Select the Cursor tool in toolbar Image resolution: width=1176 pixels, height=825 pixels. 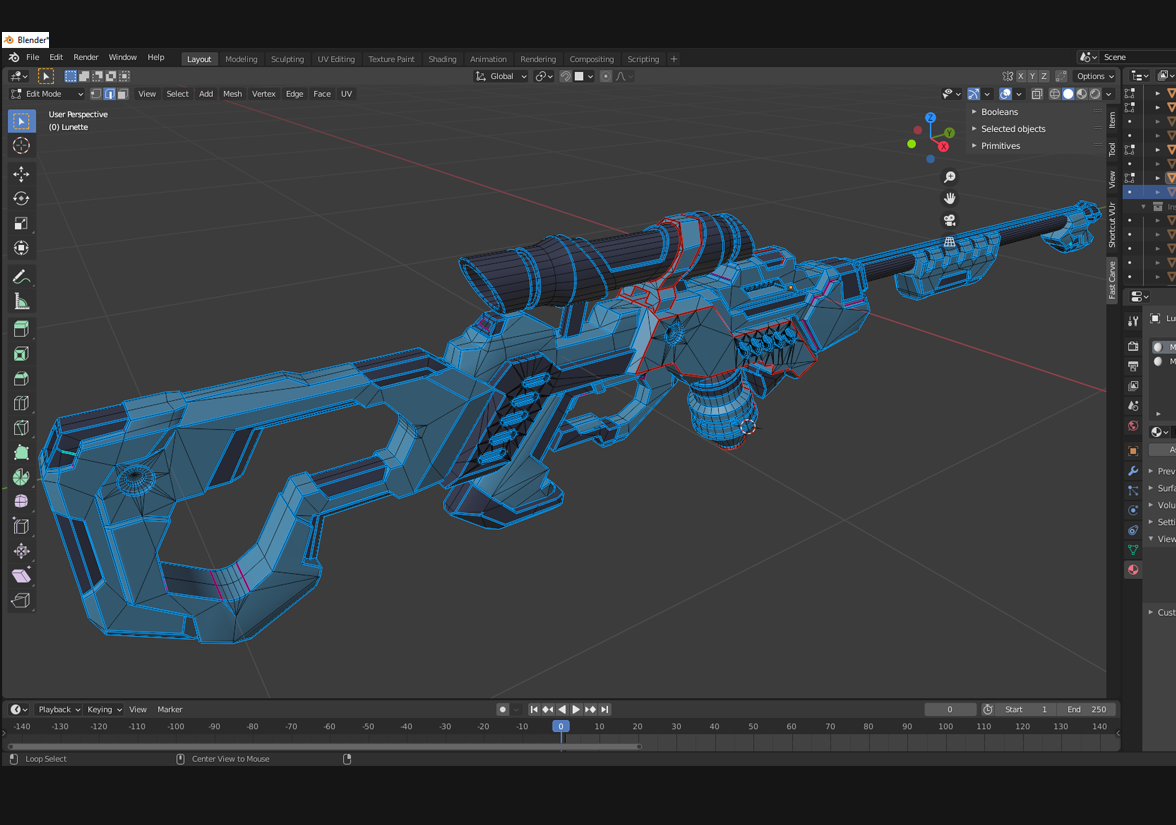[x=21, y=146]
